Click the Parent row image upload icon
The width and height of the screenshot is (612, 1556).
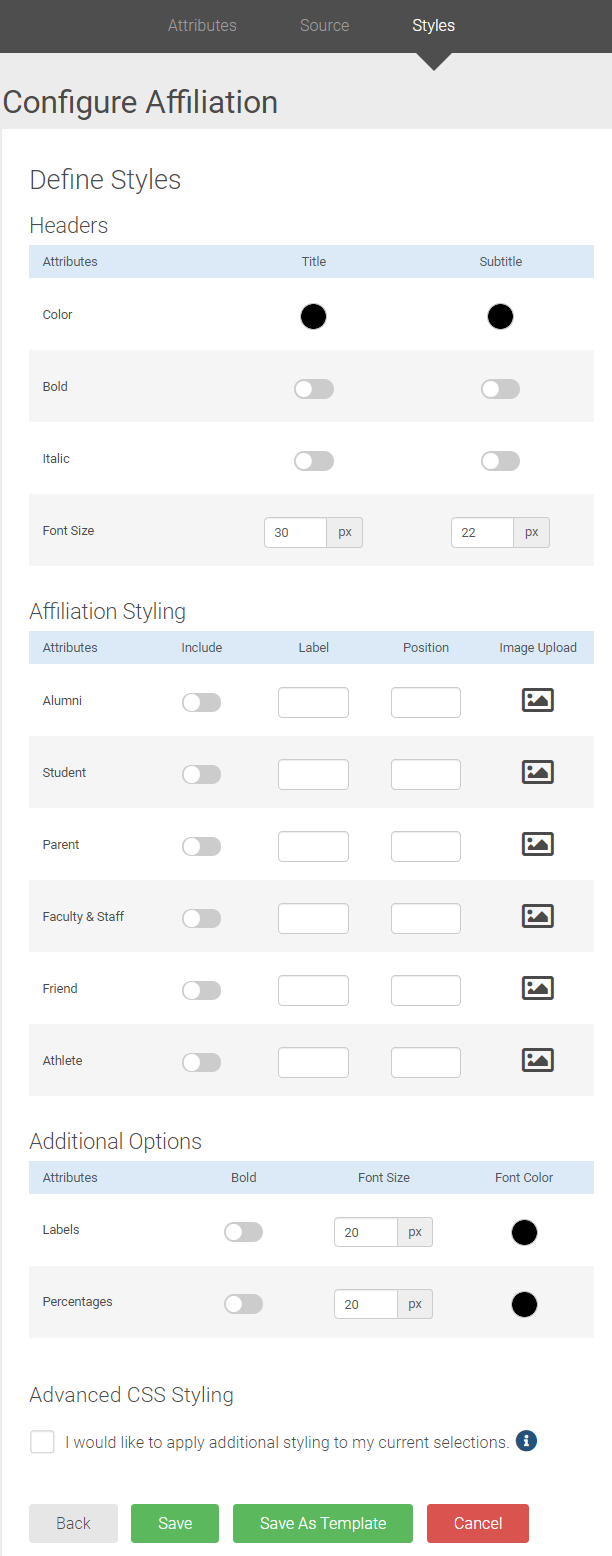pos(537,844)
